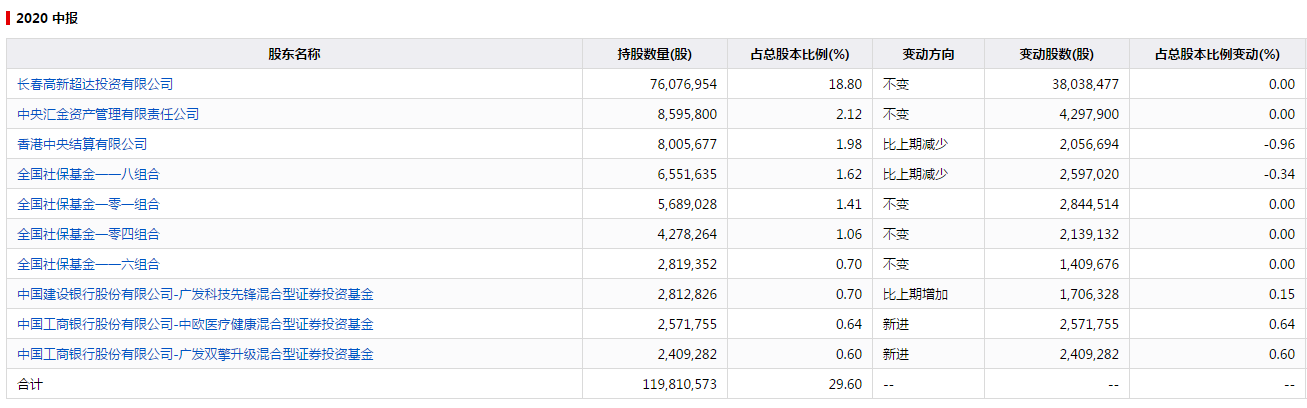Open 全国社保基金一一八组合 link

click(x=88, y=174)
